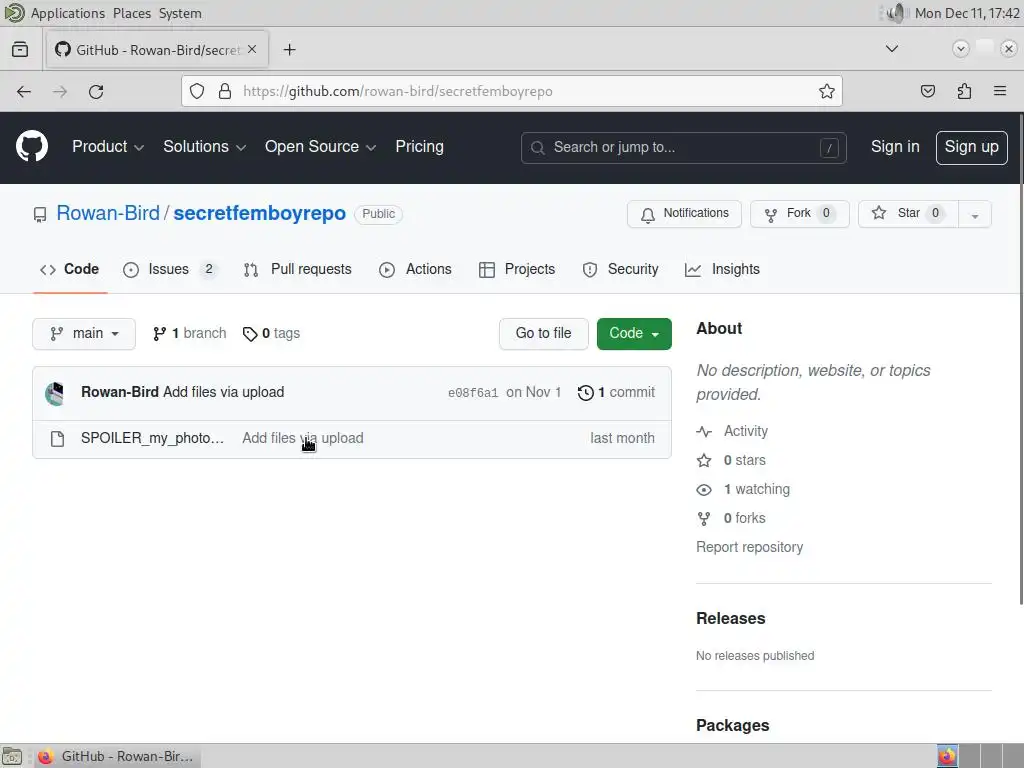The width and height of the screenshot is (1024, 768).
Task: Open the main branch selector
Action: tap(84, 334)
